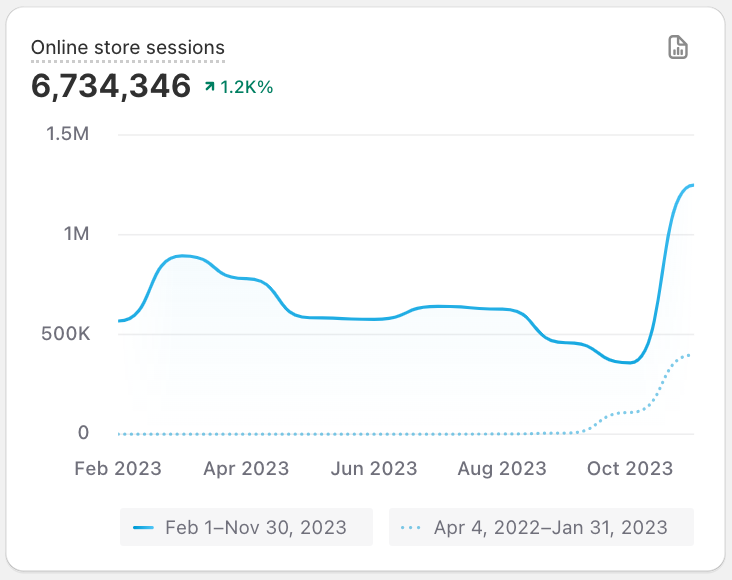Select the Jun 2023 x-axis label
Image resolution: width=732 pixels, height=580 pixels.
(x=375, y=468)
